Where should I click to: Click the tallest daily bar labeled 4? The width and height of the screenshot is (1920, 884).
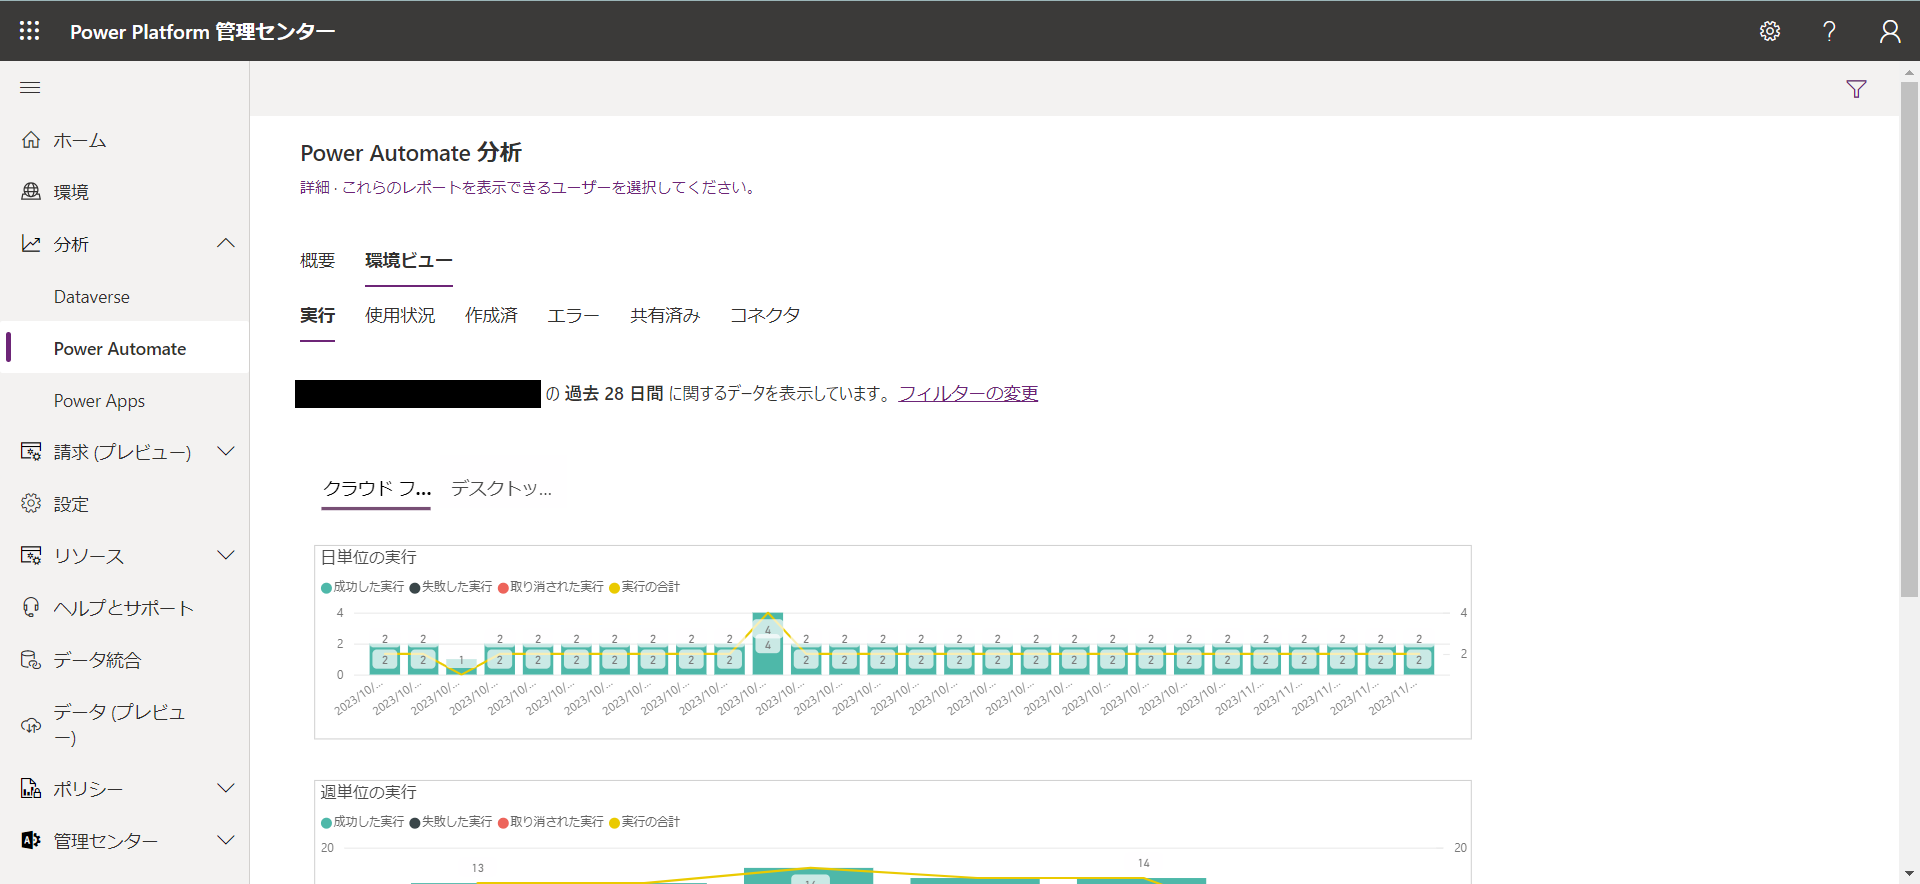tap(768, 643)
